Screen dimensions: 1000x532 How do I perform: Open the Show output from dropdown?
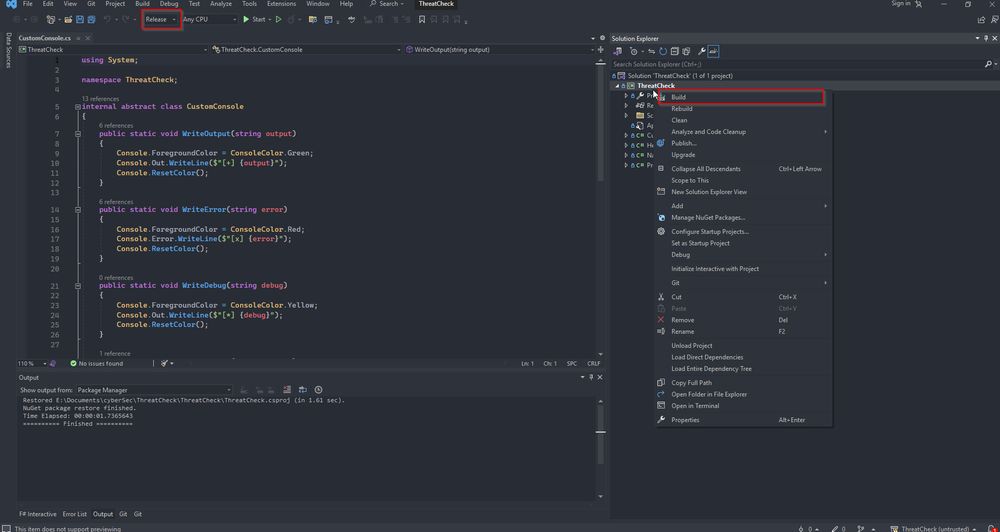pos(153,390)
